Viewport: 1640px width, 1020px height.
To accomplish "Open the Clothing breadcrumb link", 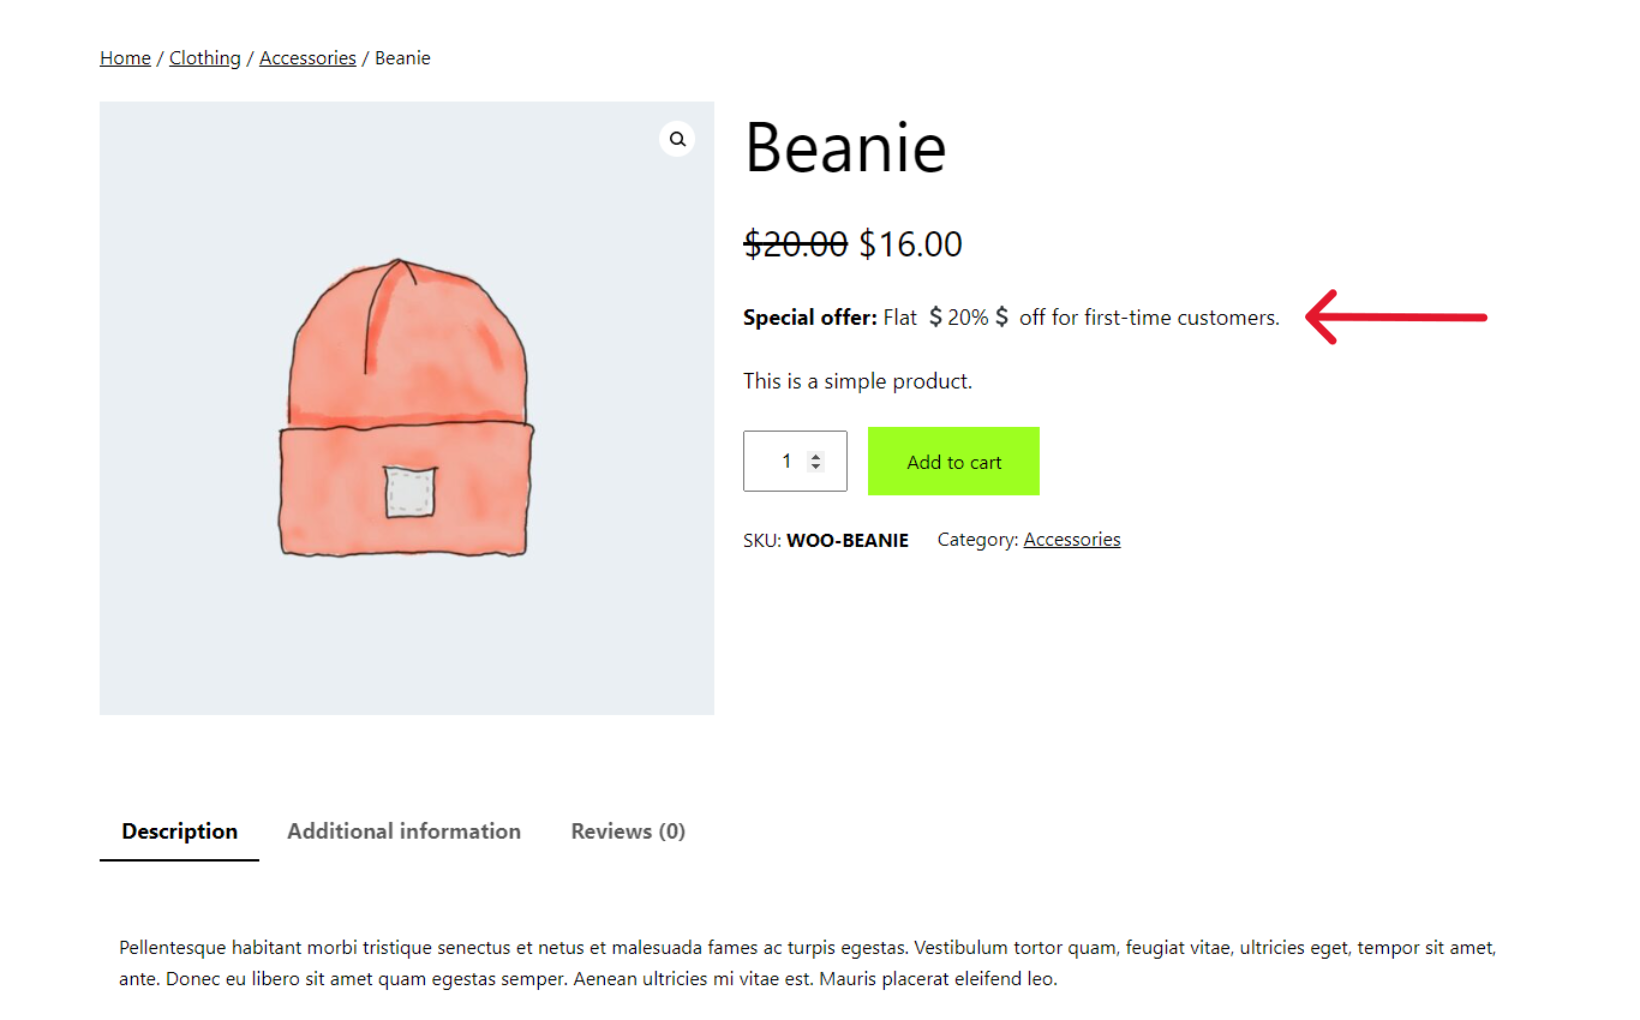I will 204,57.
